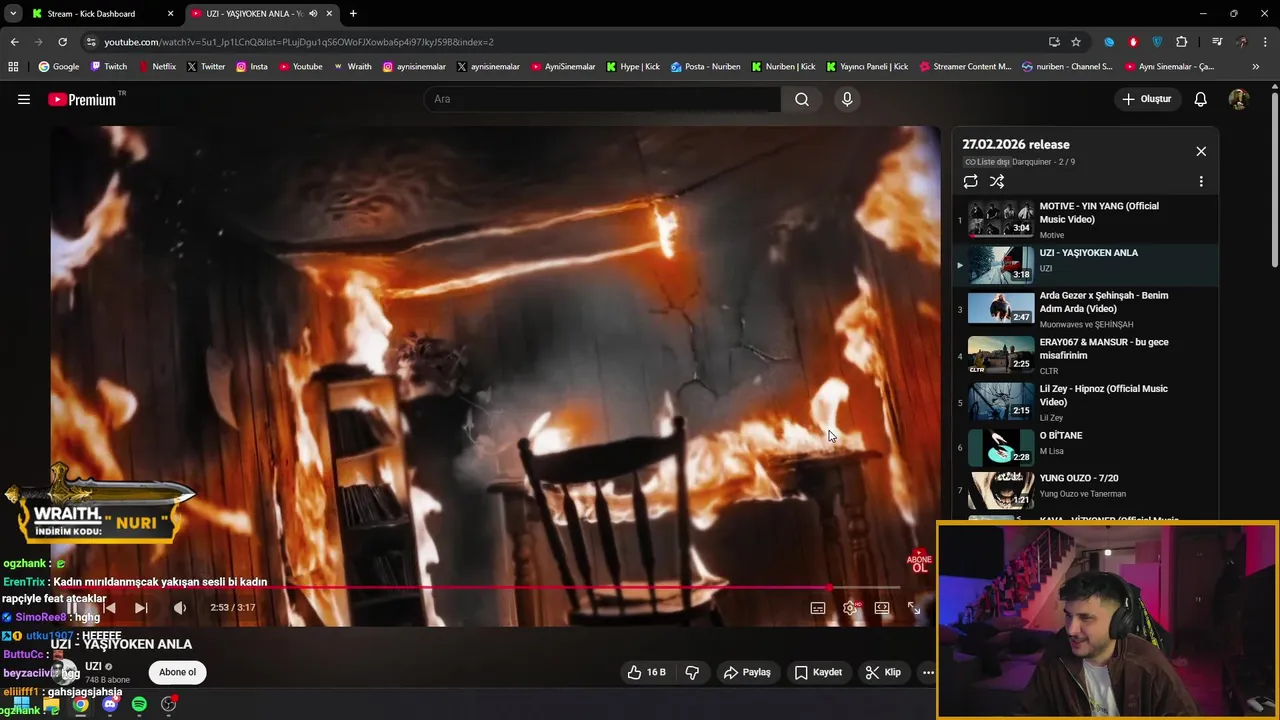Play O Bİ'TANE playlist item
1280x720 pixels.
pos(1085,447)
